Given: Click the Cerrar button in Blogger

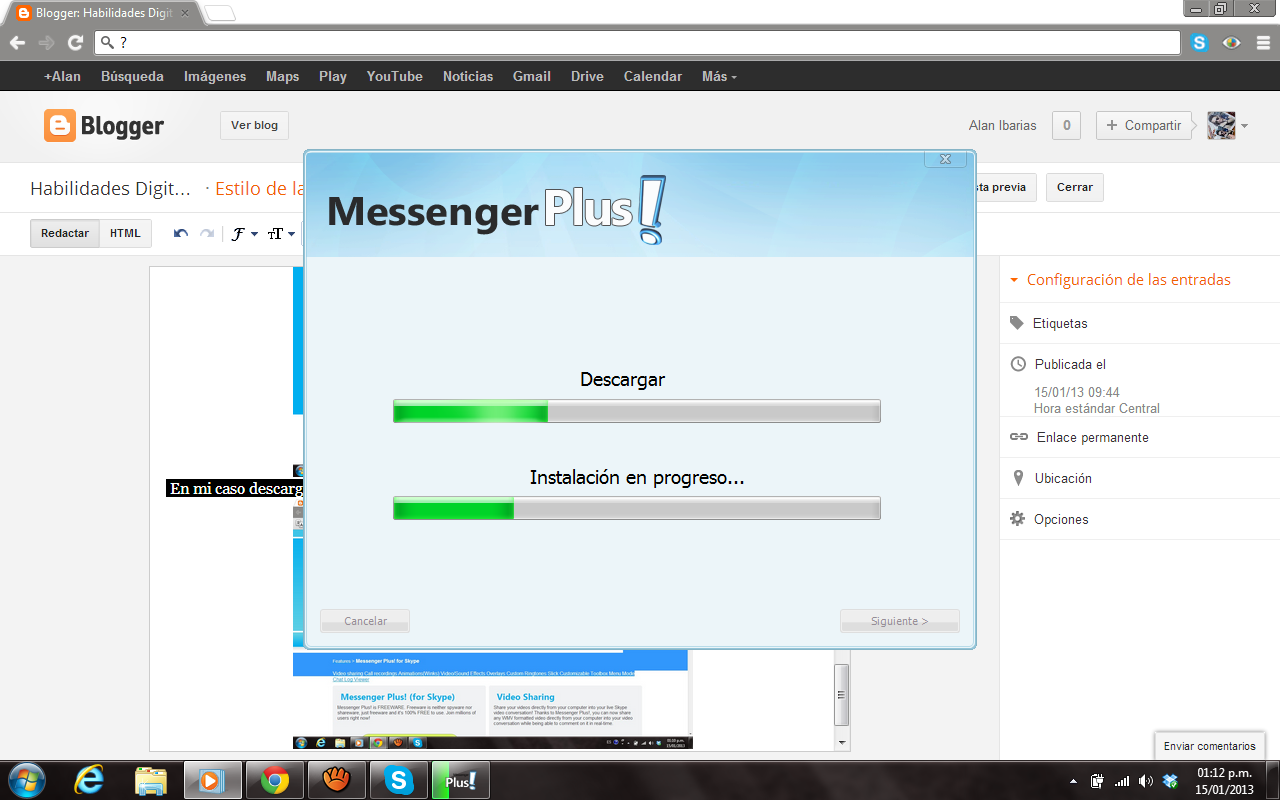Looking at the screenshot, I should pyautogui.click(x=1075, y=187).
